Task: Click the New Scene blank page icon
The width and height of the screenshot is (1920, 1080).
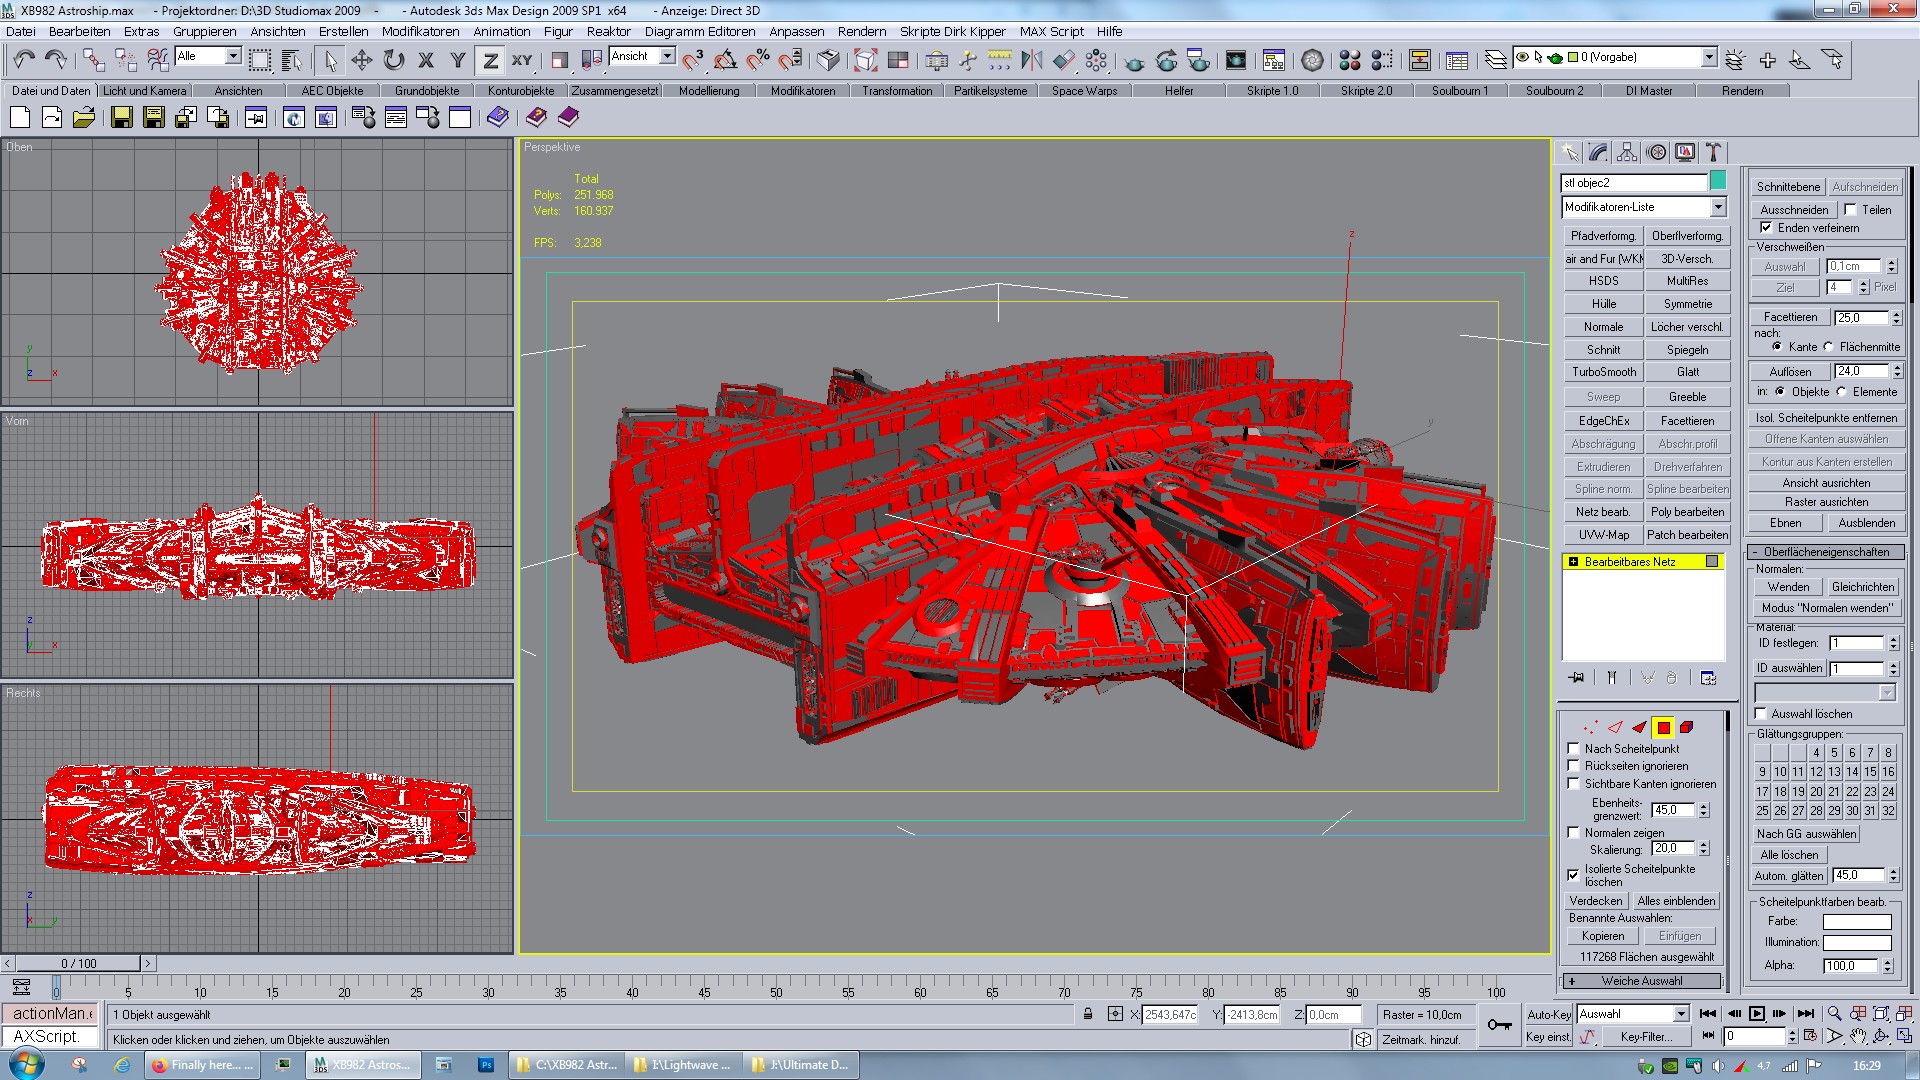Action: (x=20, y=118)
